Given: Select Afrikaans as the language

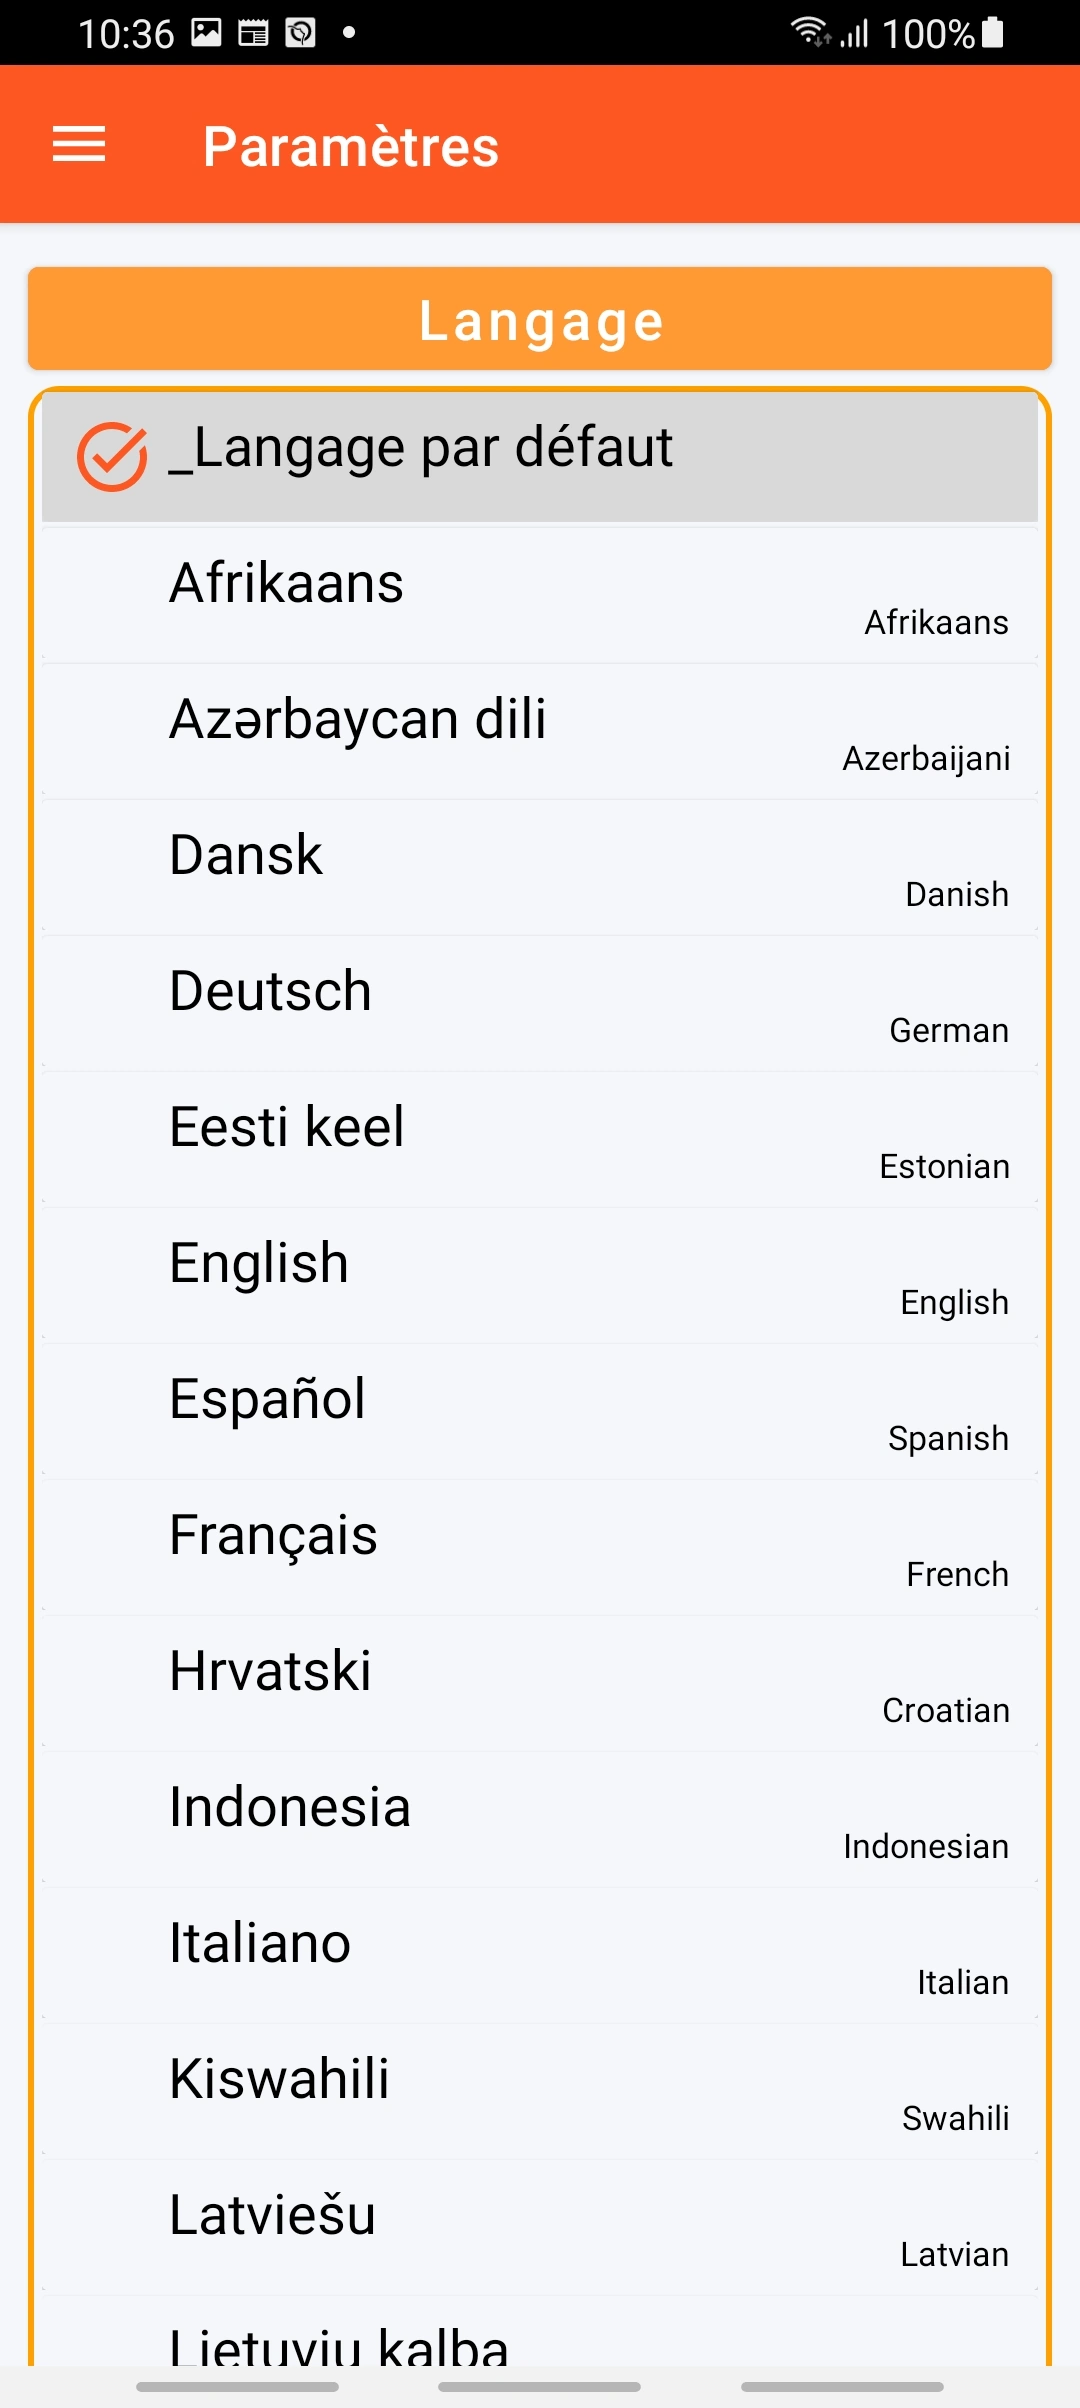Looking at the screenshot, I should click(540, 596).
